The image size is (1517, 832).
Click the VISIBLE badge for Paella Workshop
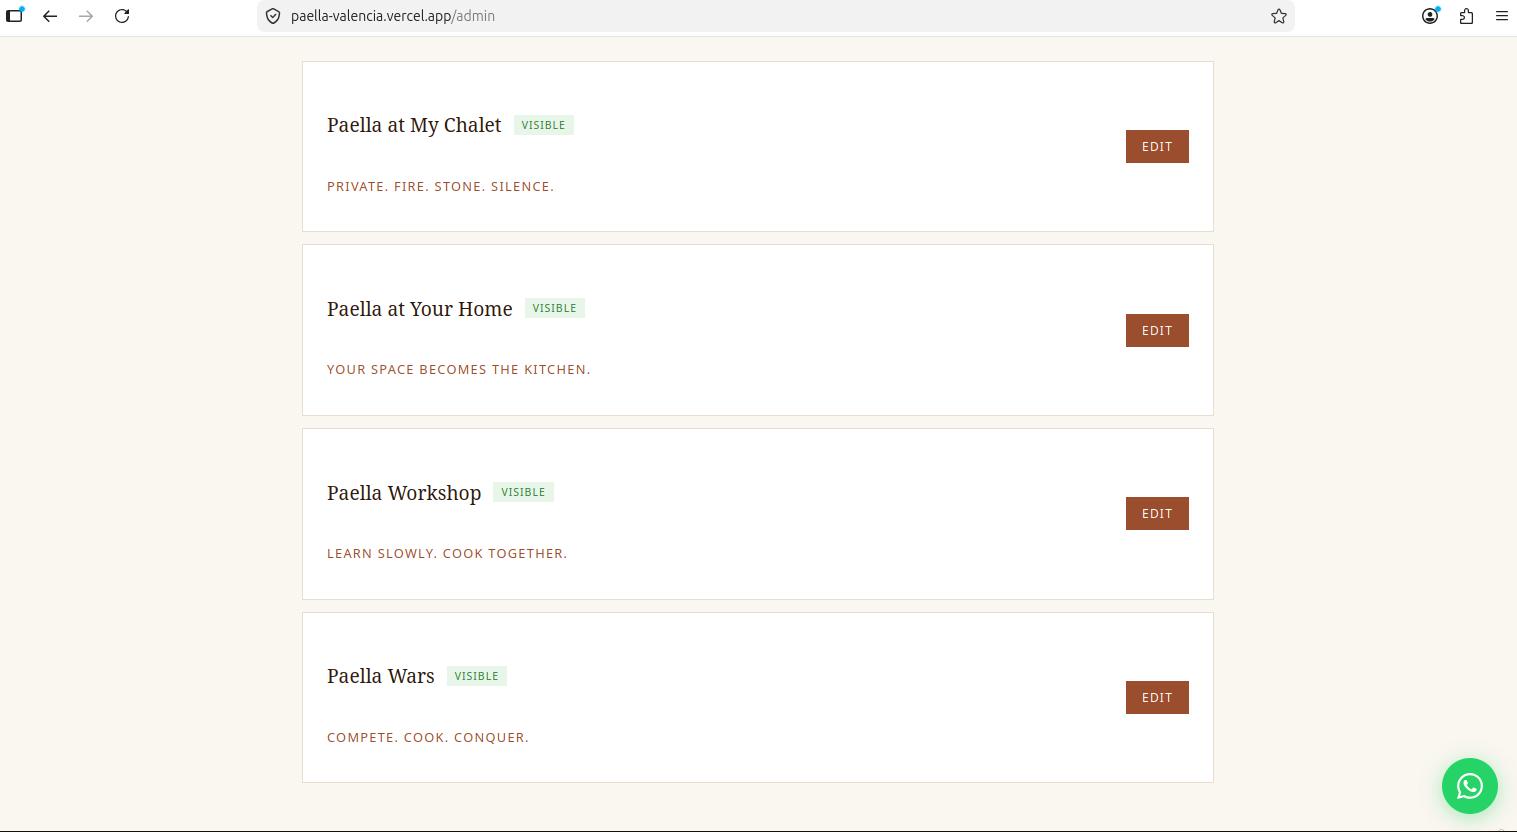523,492
